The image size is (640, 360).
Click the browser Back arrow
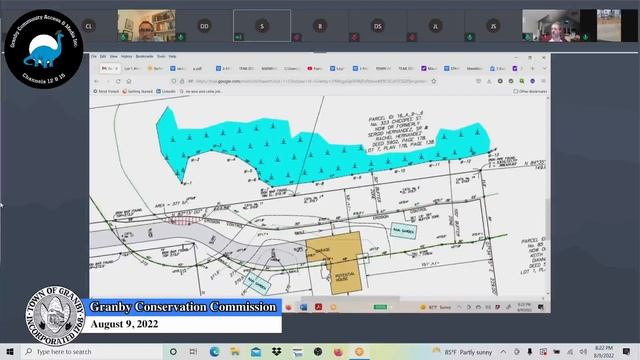pyautogui.click(x=97, y=81)
